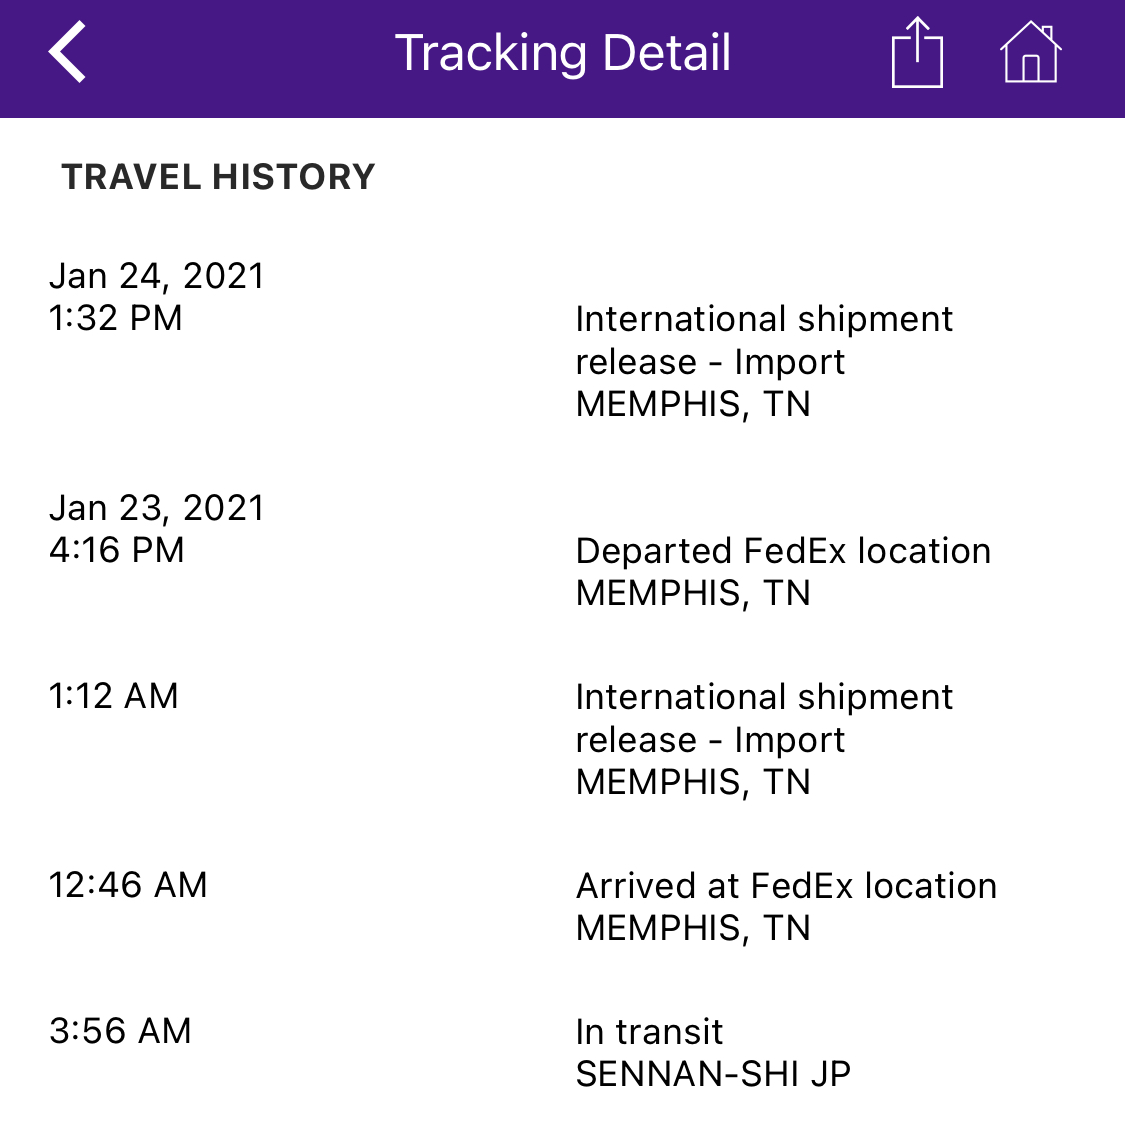The image size is (1125, 1139).
Task: Tap the back arrow icon
Action: [x=68, y=52]
